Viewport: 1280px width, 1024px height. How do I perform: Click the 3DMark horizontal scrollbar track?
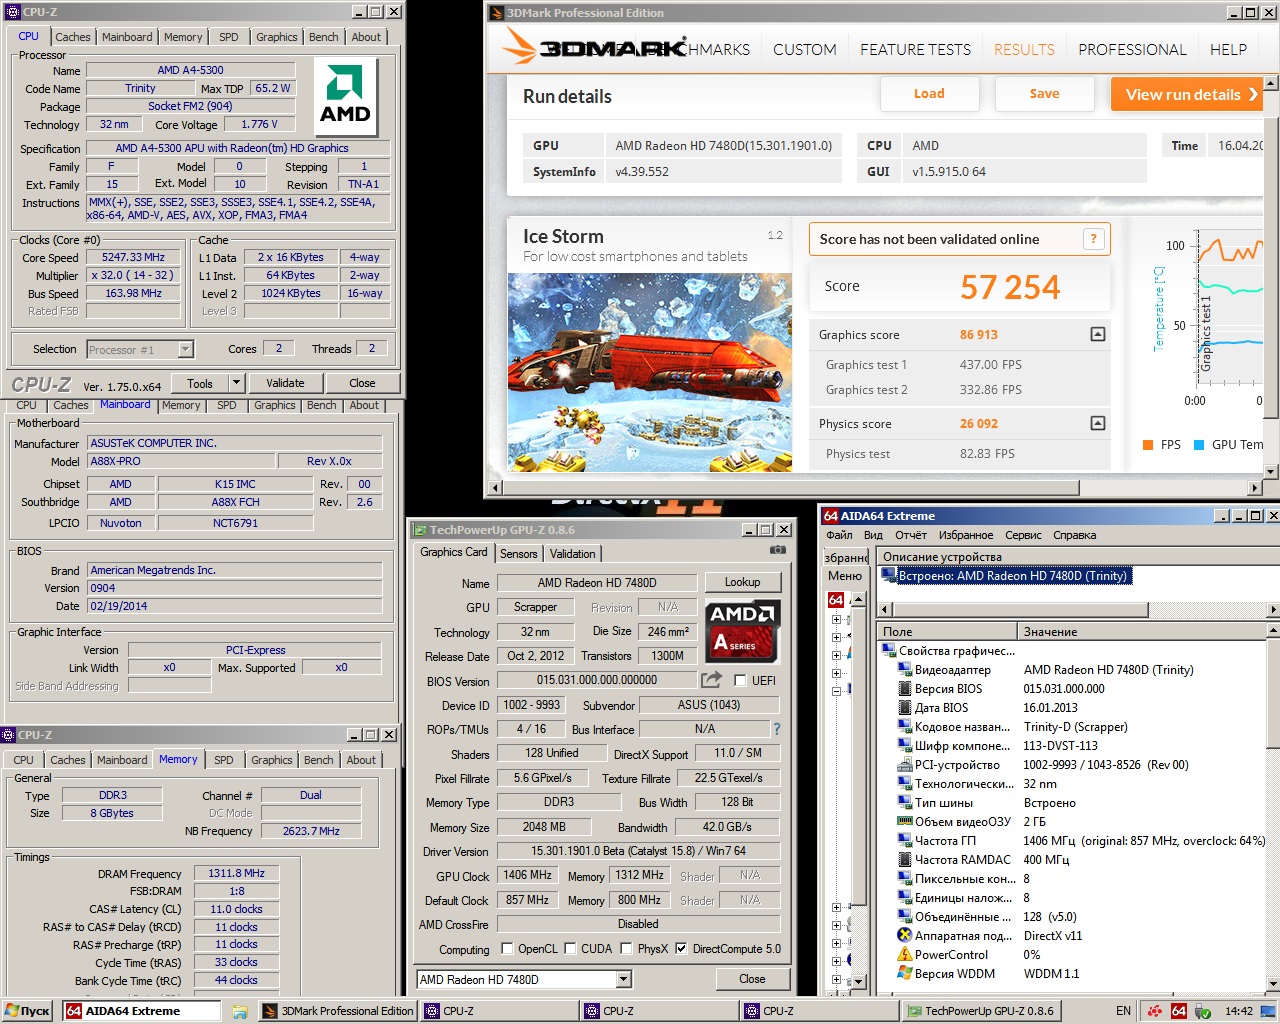[874, 488]
